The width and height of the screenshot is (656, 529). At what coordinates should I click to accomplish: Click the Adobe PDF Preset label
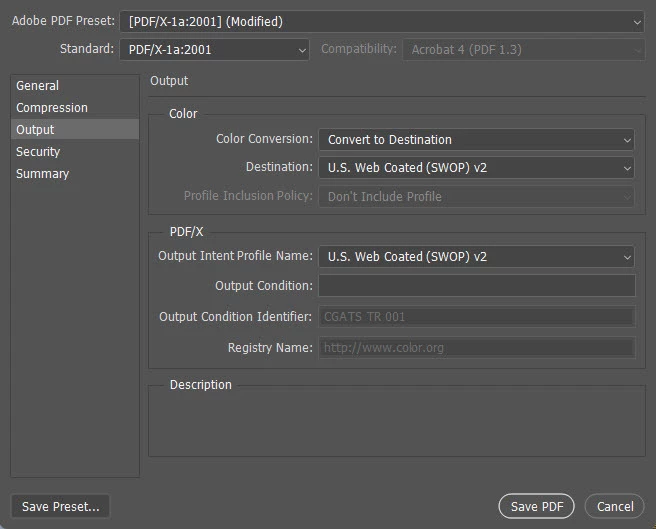pyautogui.click(x=63, y=21)
